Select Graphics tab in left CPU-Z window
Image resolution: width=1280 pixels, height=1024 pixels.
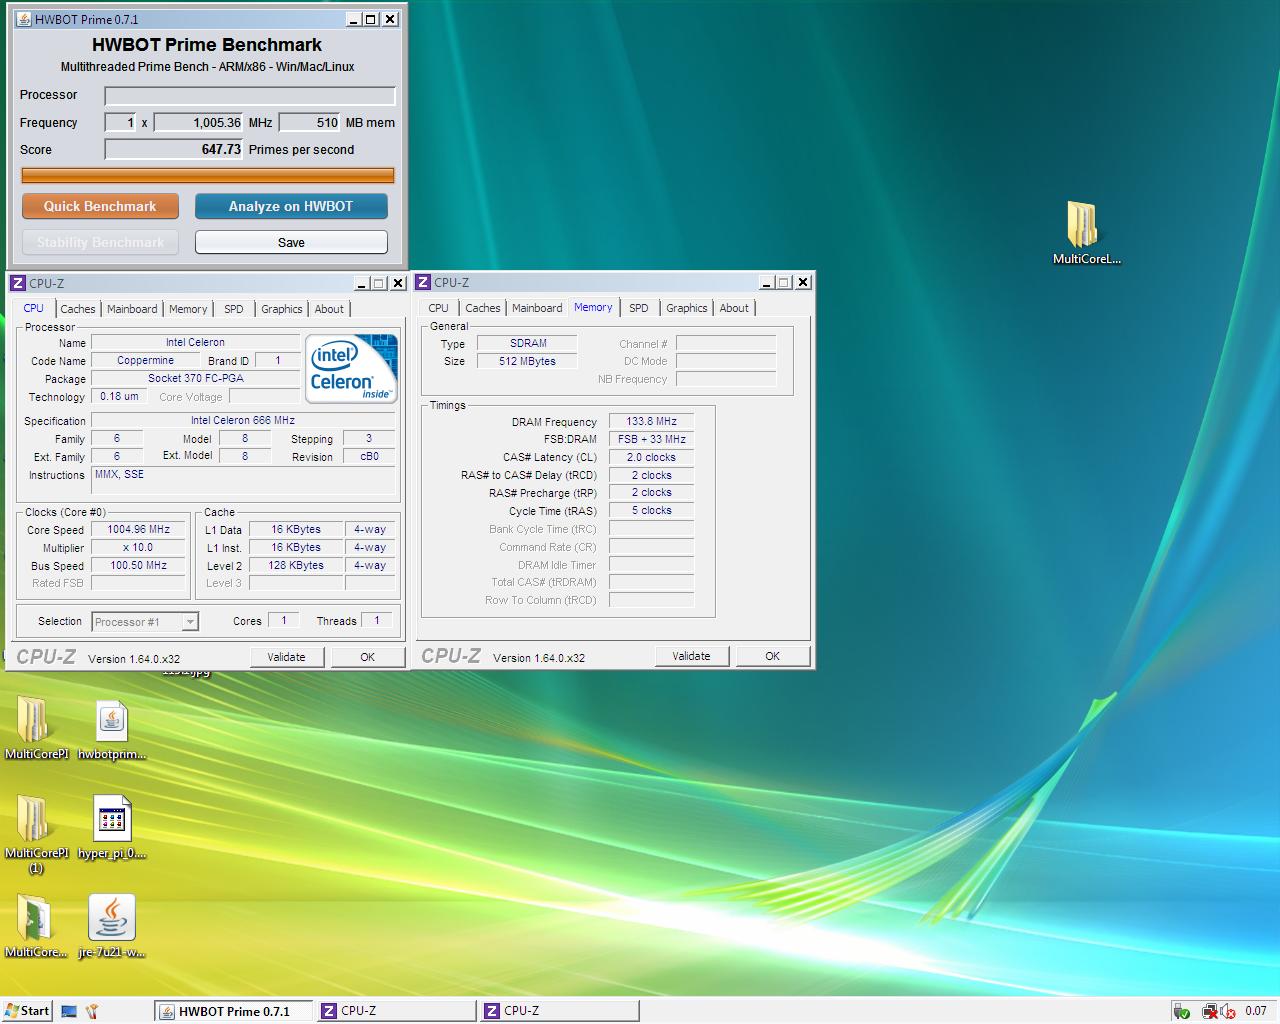pyautogui.click(x=282, y=309)
